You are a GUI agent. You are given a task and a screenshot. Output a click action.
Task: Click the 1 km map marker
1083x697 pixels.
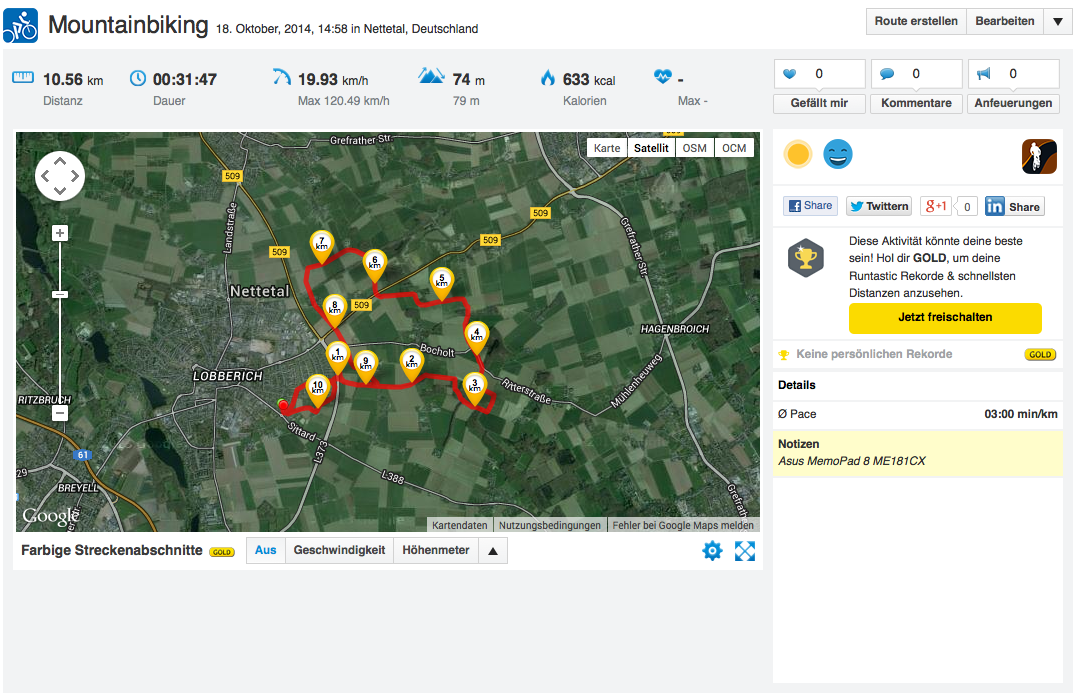(338, 357)
